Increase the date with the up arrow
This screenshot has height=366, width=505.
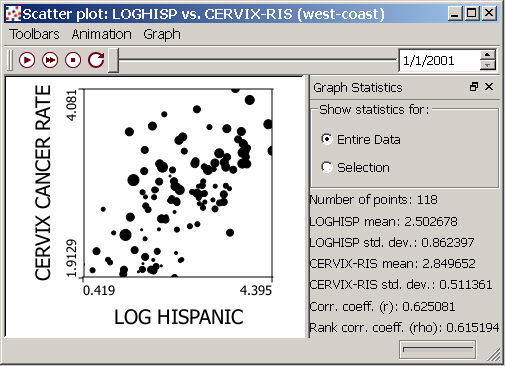(x=488, y=55)
